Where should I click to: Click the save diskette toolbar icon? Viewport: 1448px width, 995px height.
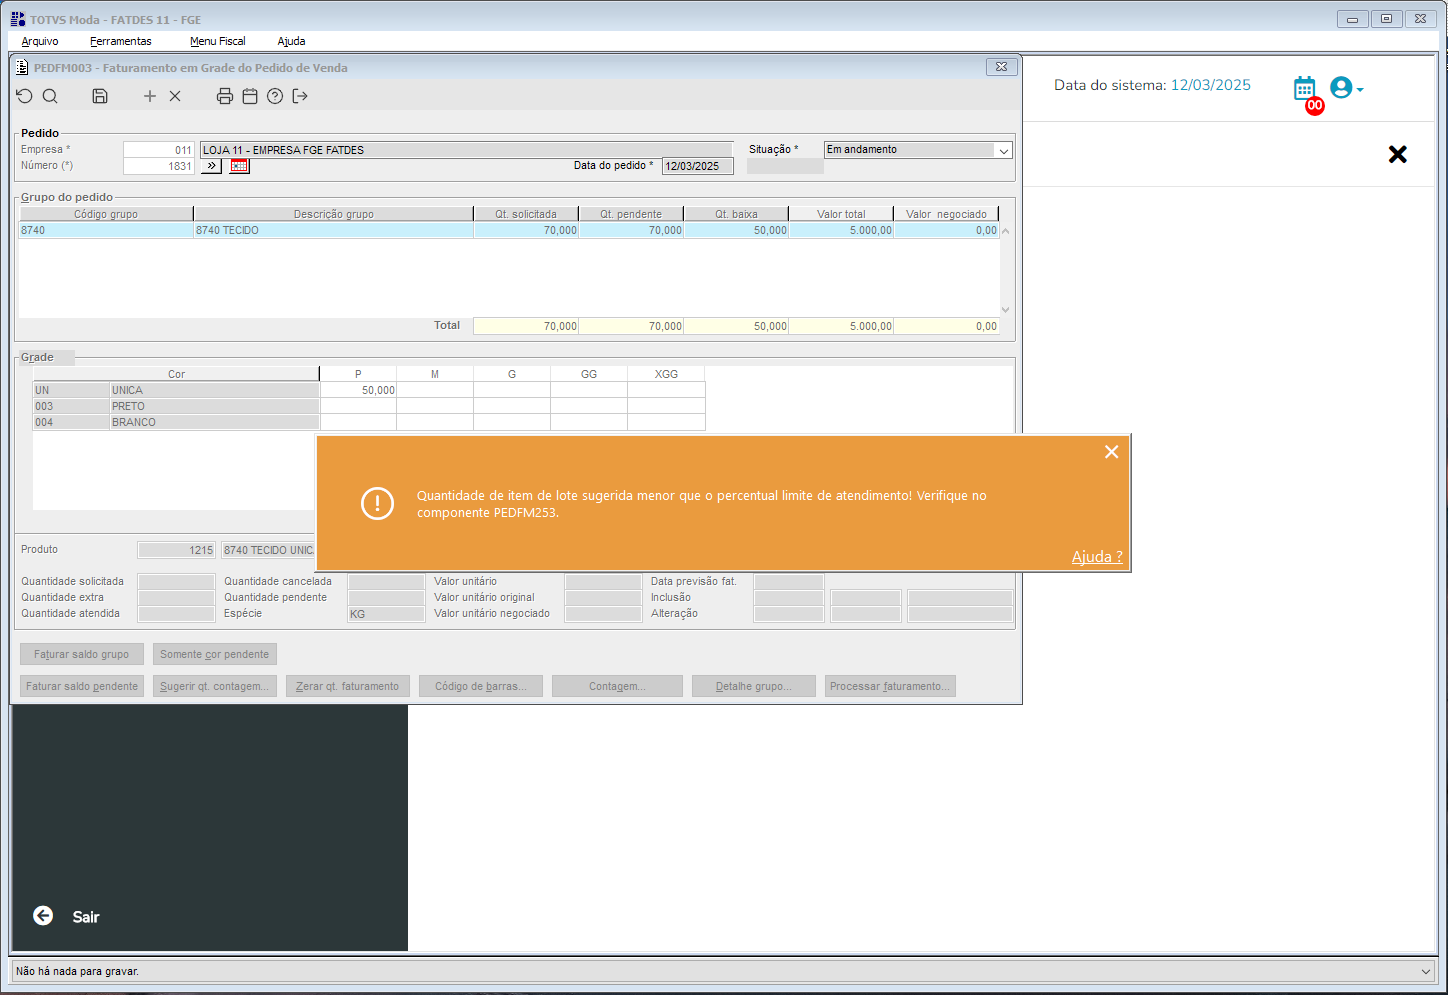click(100, 96)
